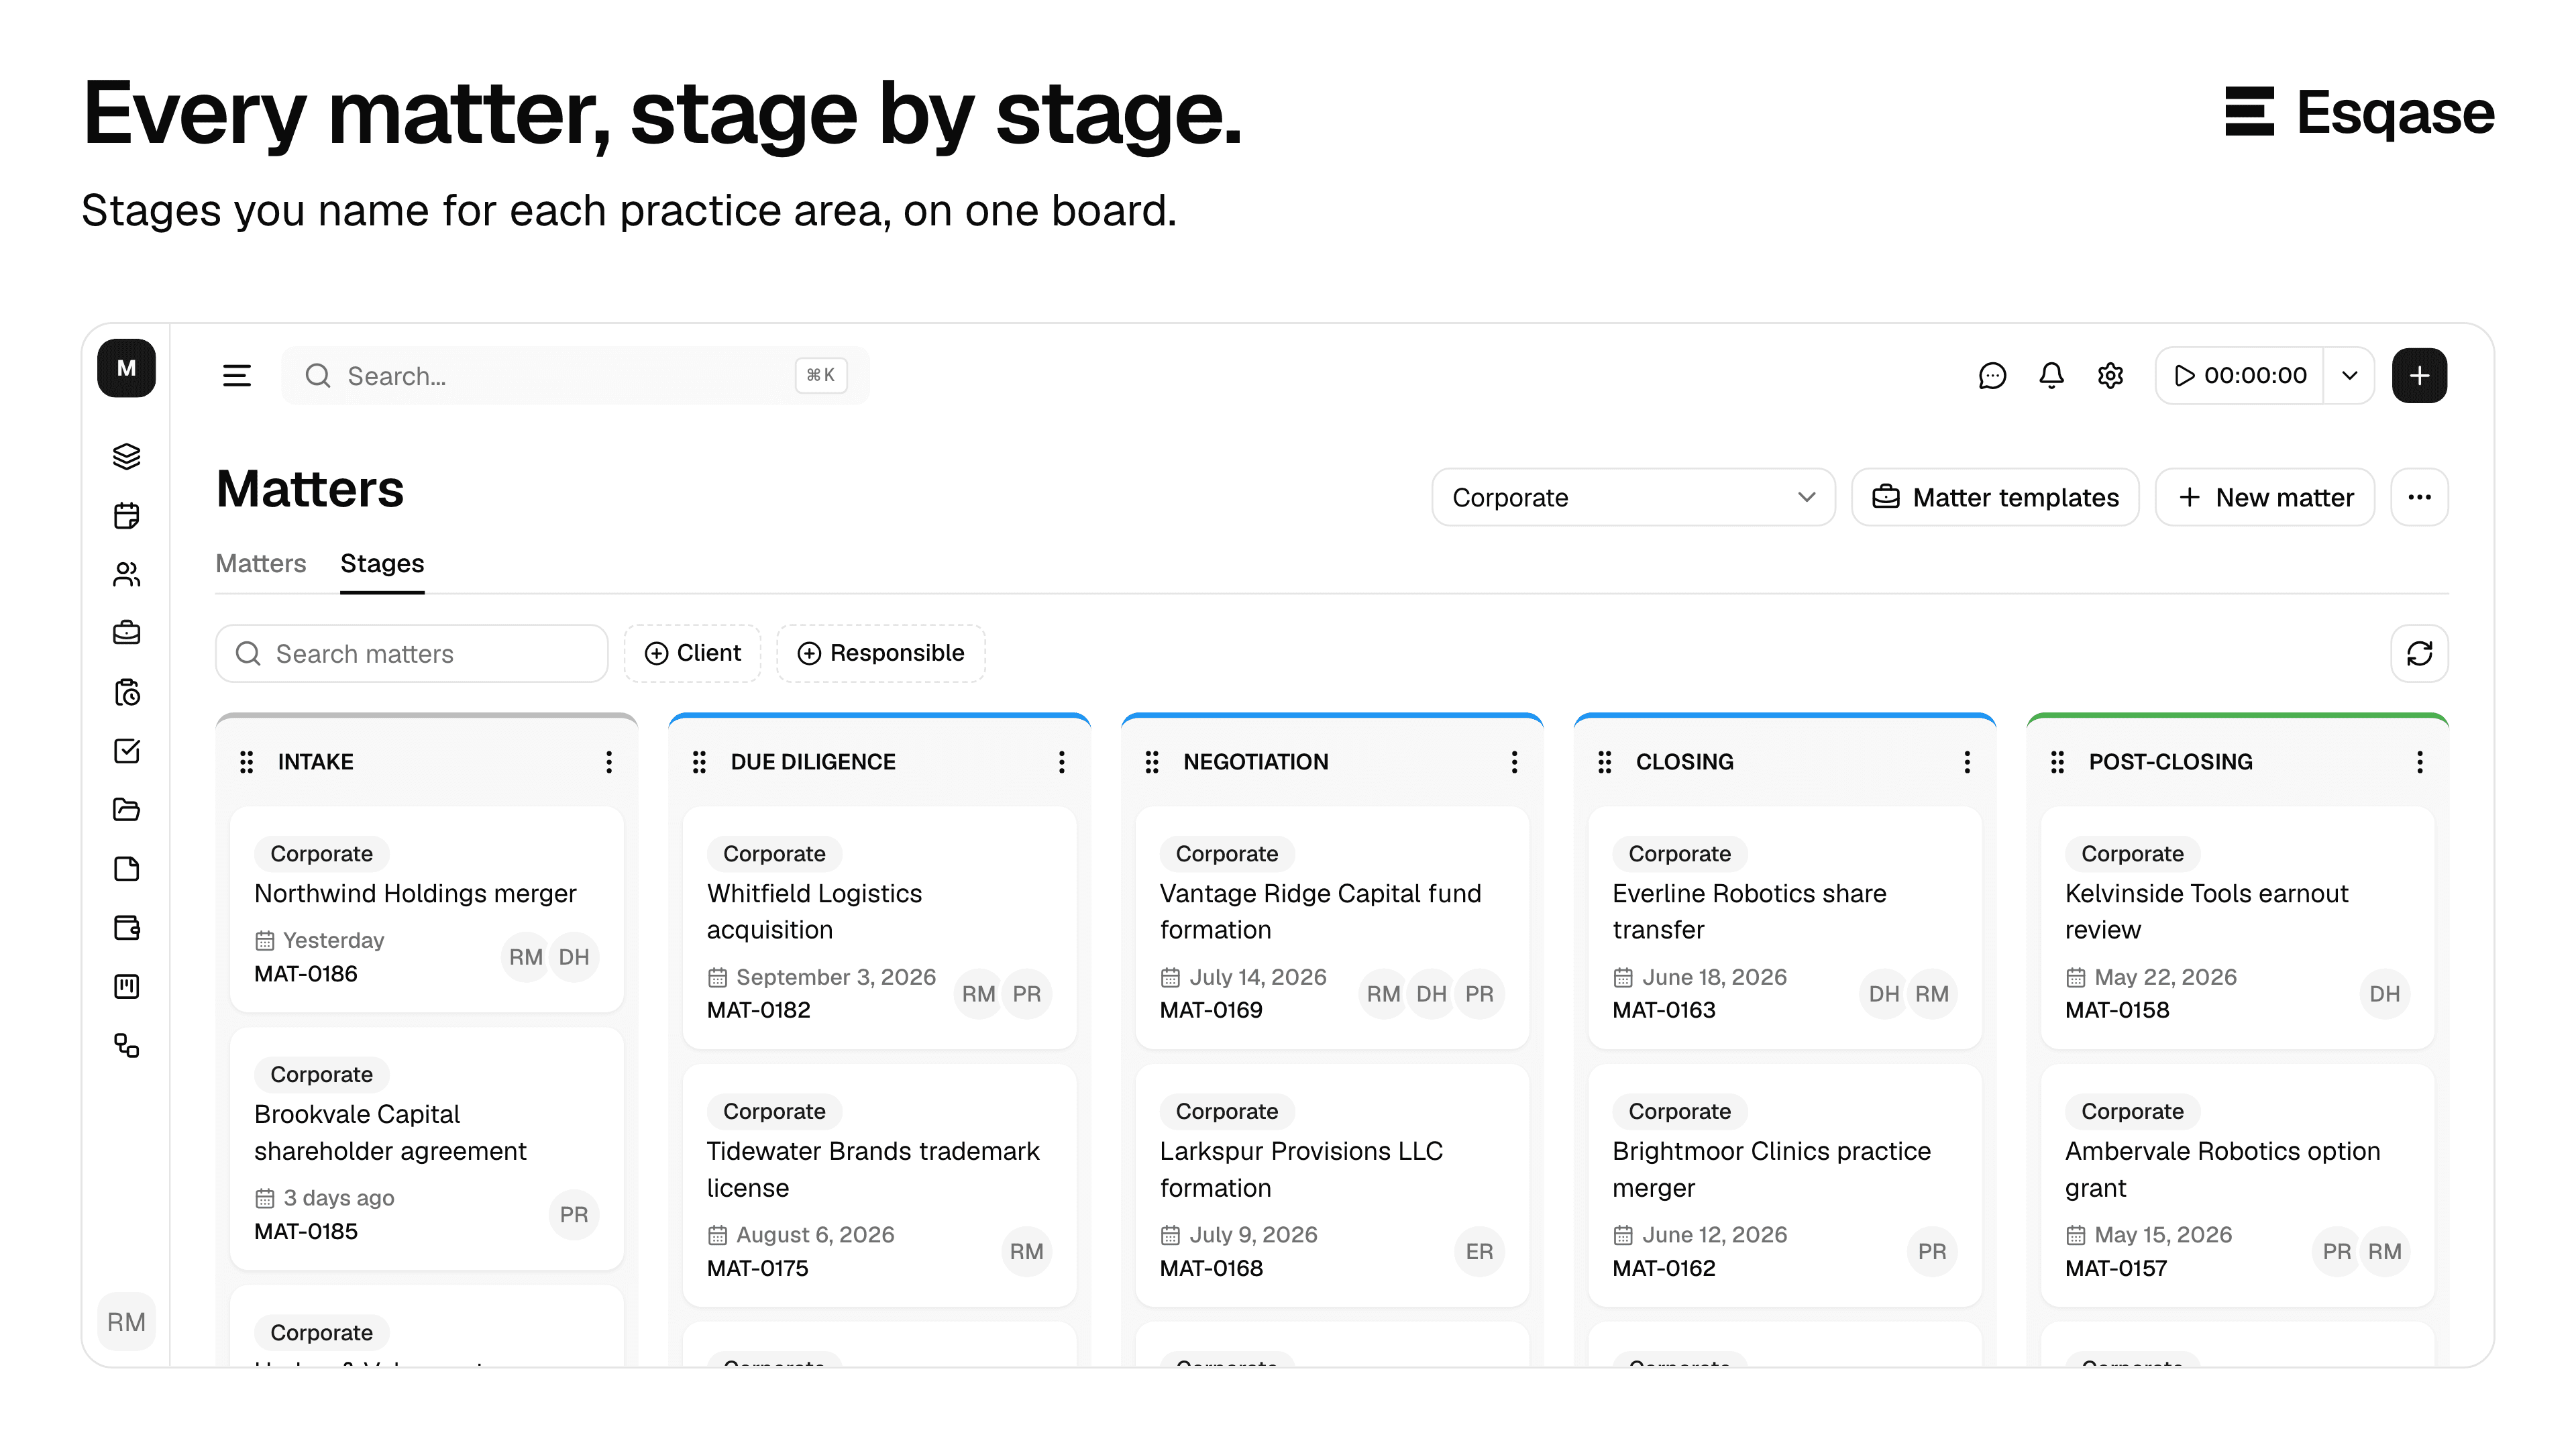Open the time tracking clipboard icon in sidebar
2576x1449 pixels.
pyautogui.click(x=126, y=692)
